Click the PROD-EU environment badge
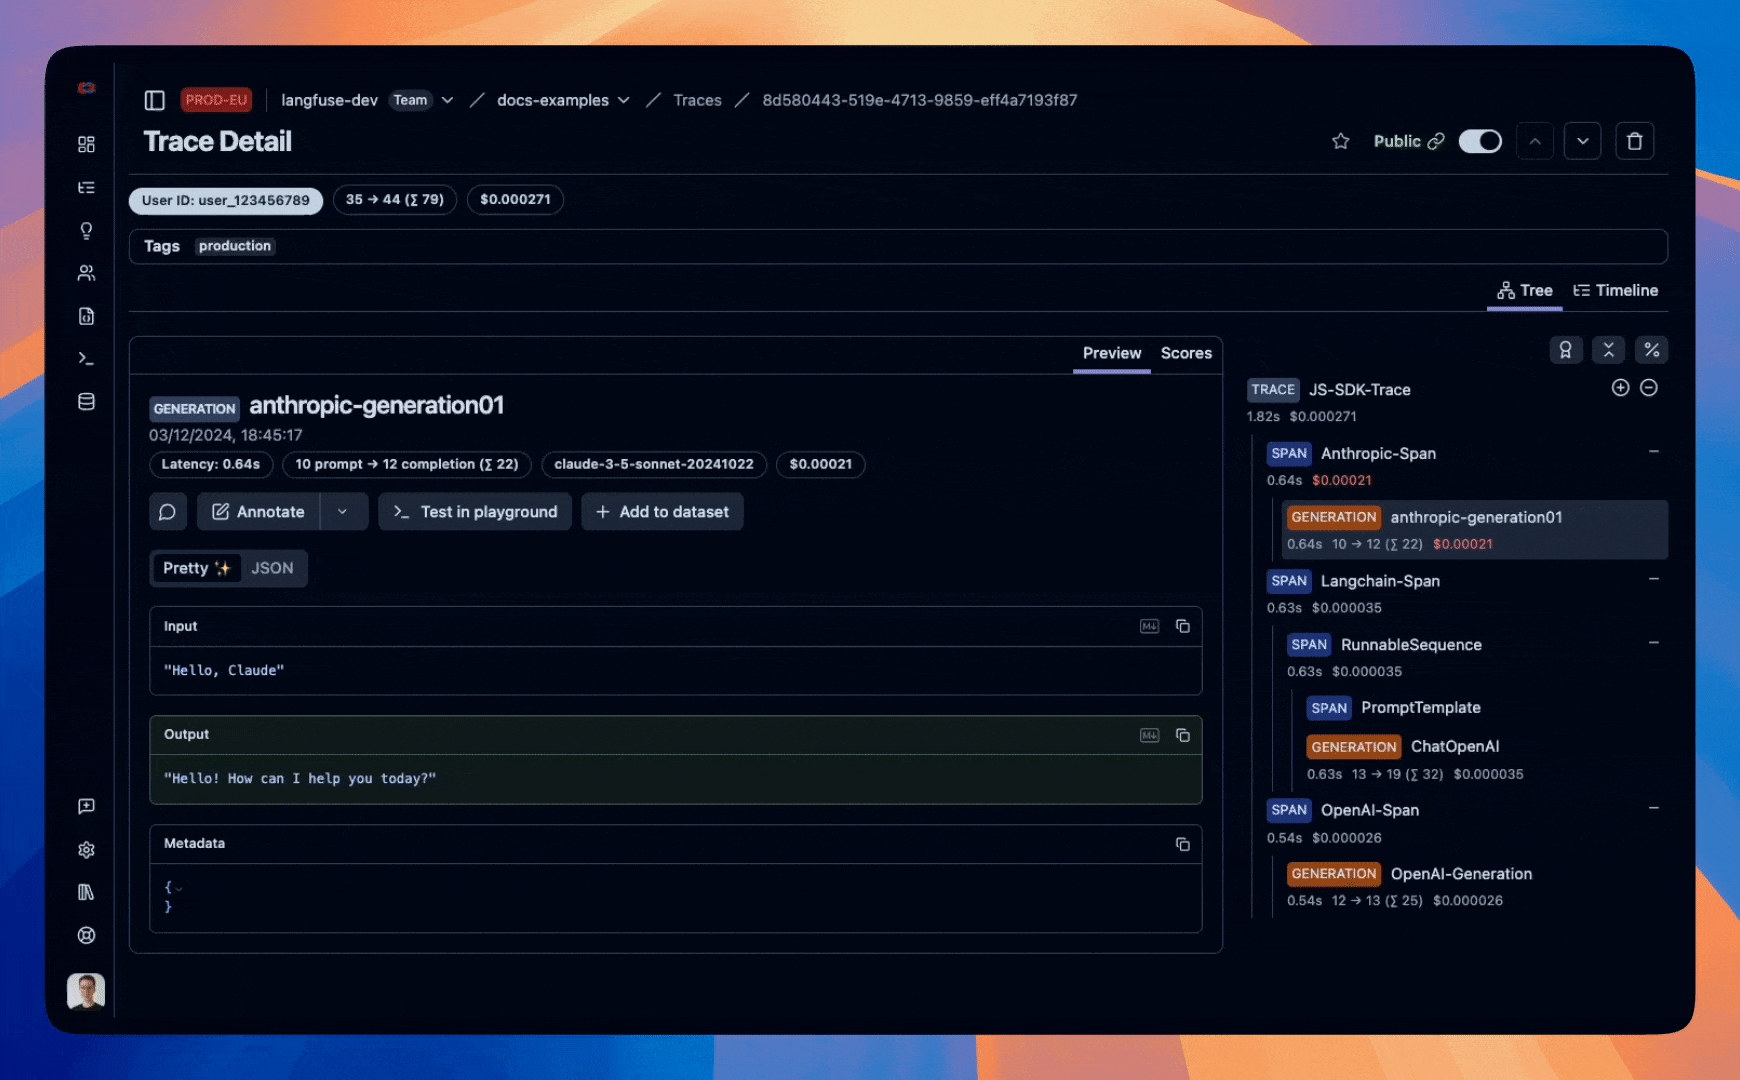Image resolution: width=1740 pixels, height=1080 pixels. [216, 100]
